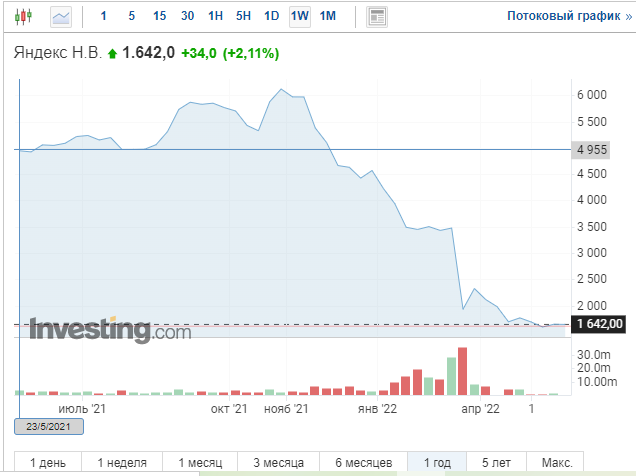Click the (+2,11%) percent change
The height and width of the screenshot is (476, 636).
tap(251, 53)
